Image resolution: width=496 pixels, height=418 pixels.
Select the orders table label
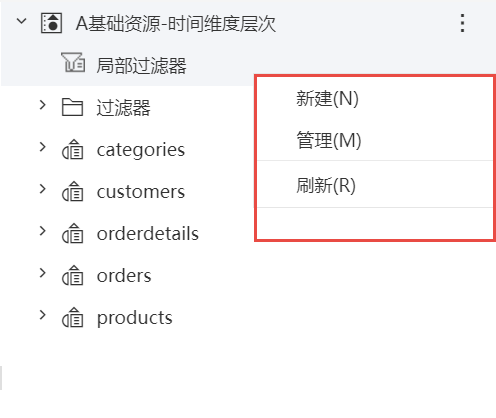point(124,276)
